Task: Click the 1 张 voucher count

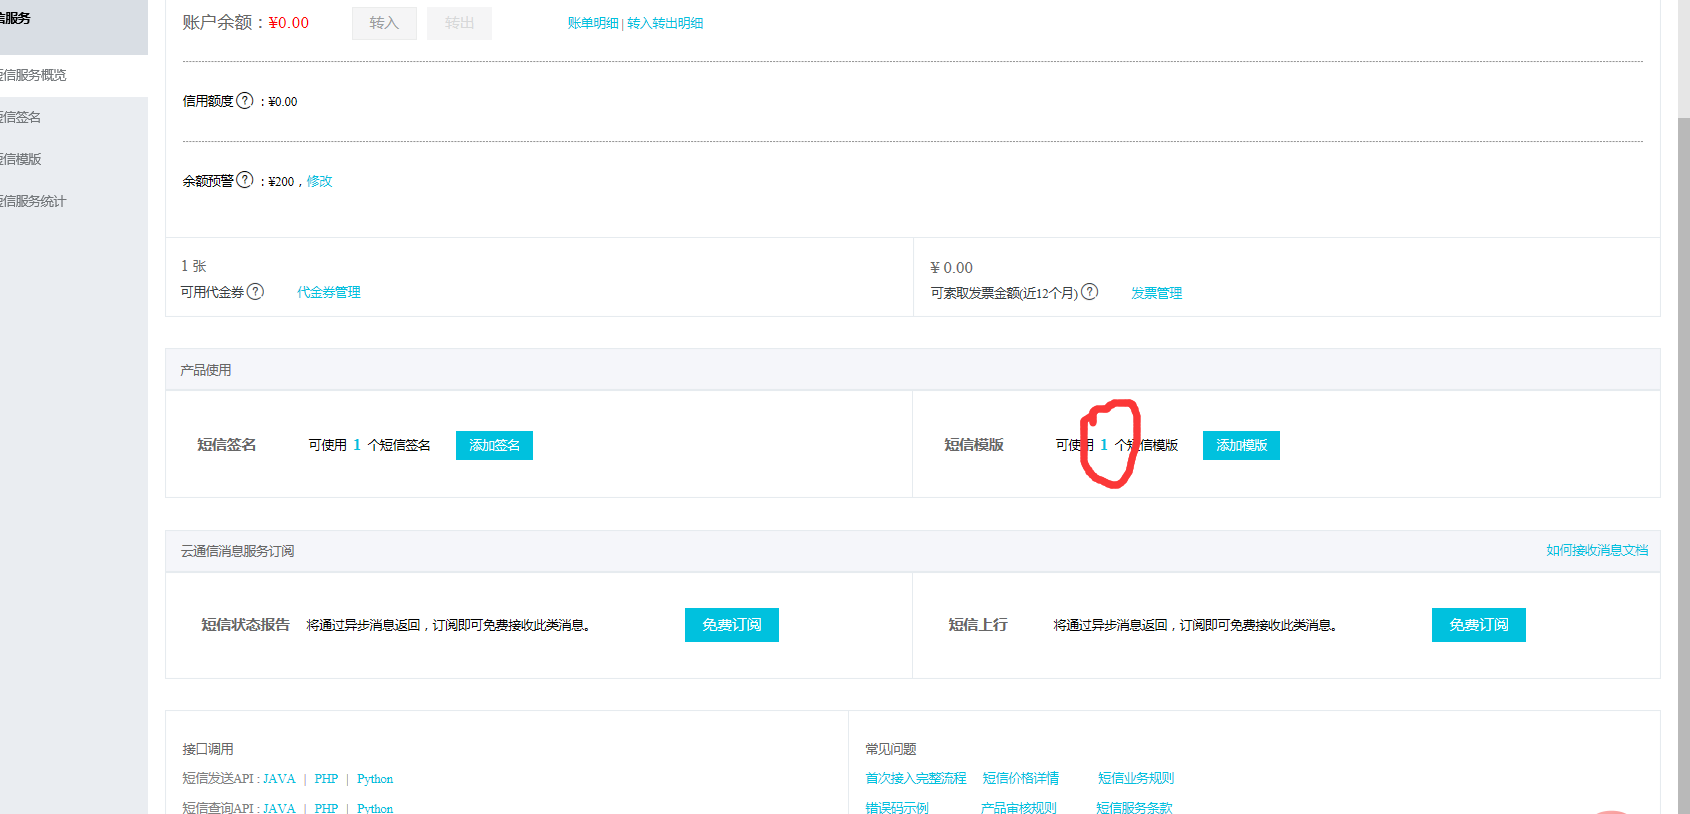Action: [193, 266]
